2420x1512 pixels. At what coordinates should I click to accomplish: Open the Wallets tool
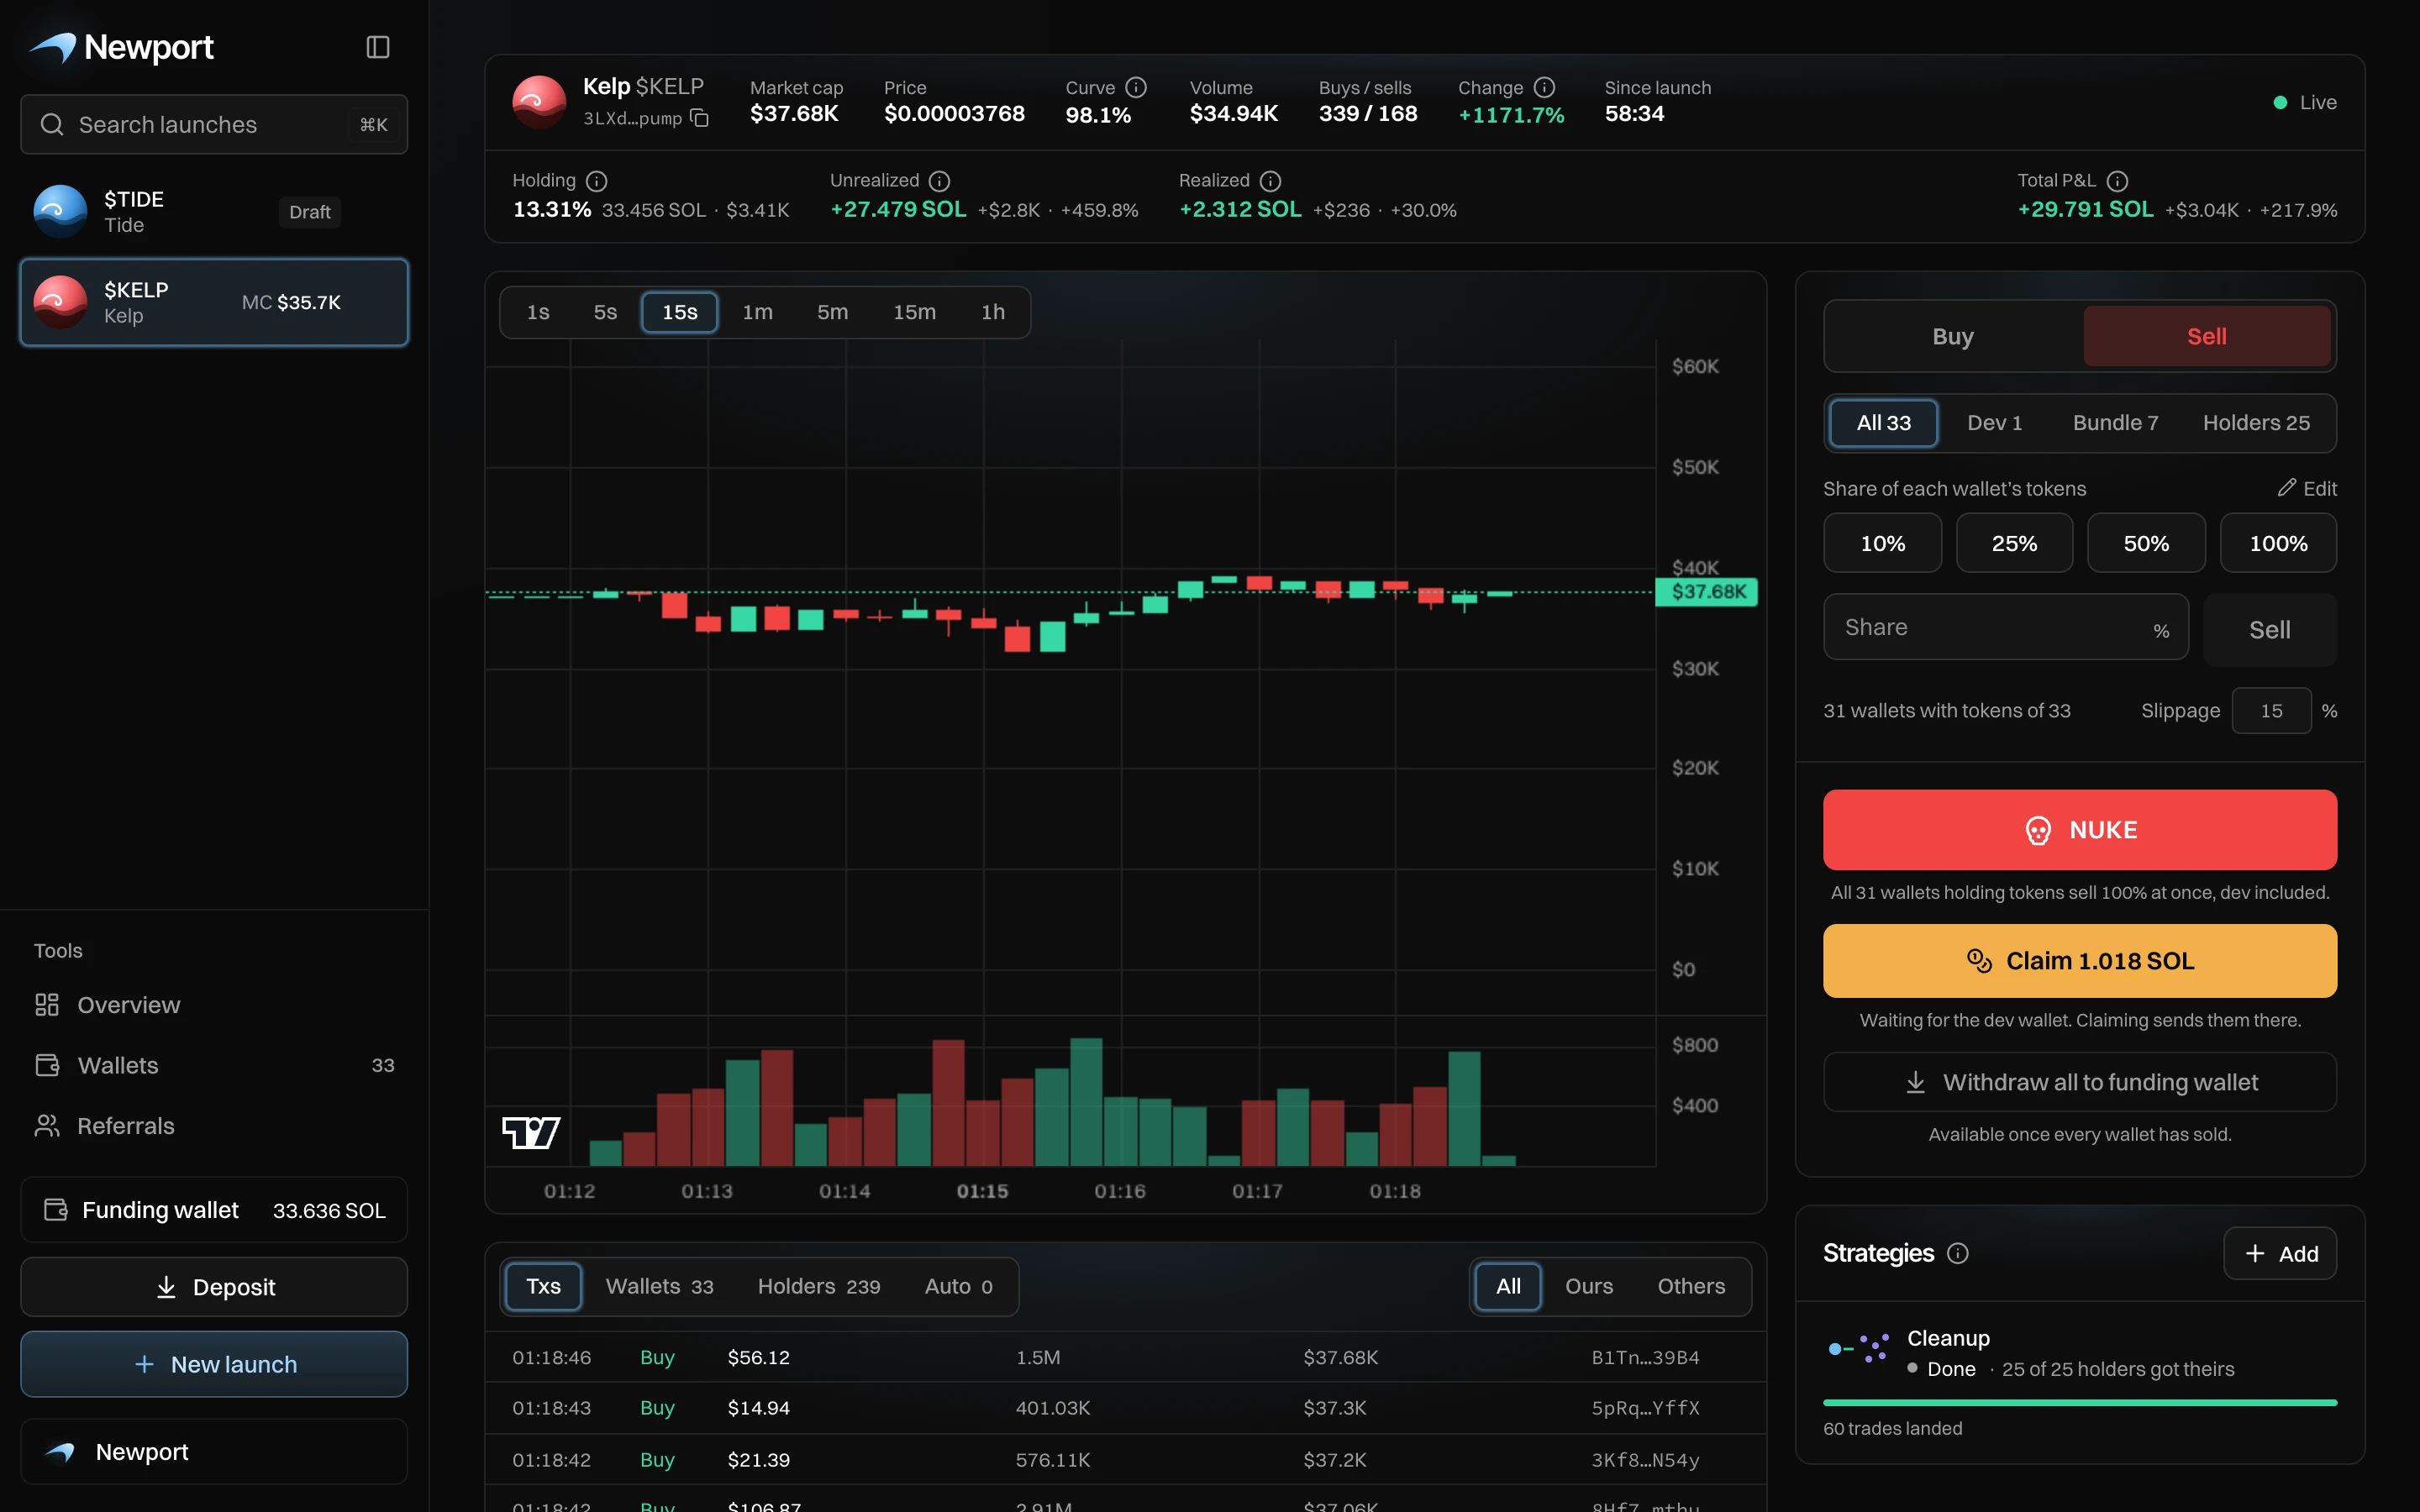(214, 1065)
